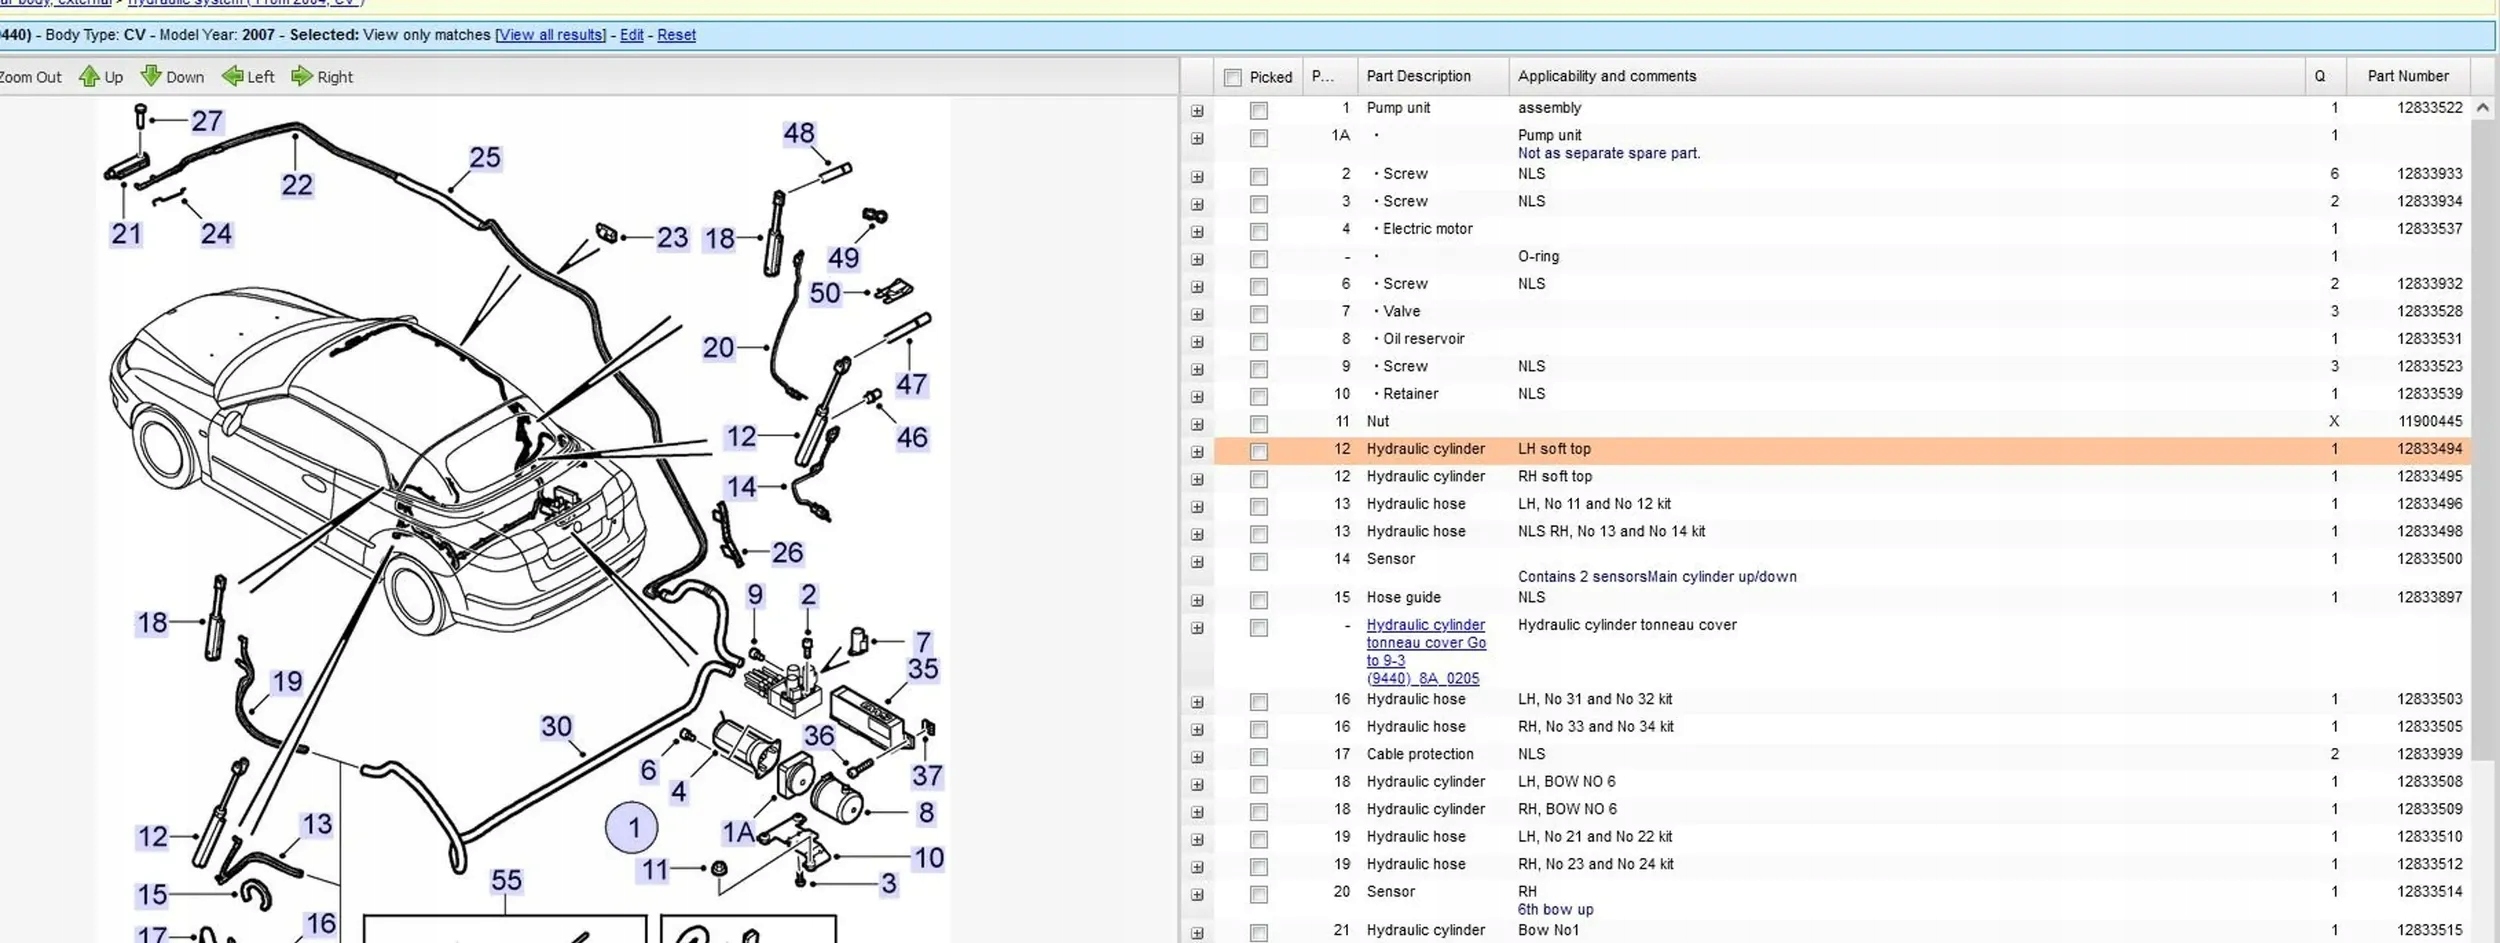The height and width of the screenshot is (943, 2500).
Task: Sort by Applicability and comments column header
Action: click(1906, 76)
